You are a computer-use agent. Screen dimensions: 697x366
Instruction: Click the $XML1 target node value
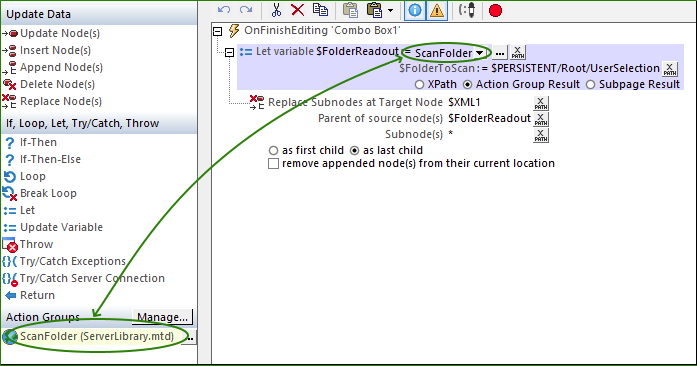[x=464, y=102]
